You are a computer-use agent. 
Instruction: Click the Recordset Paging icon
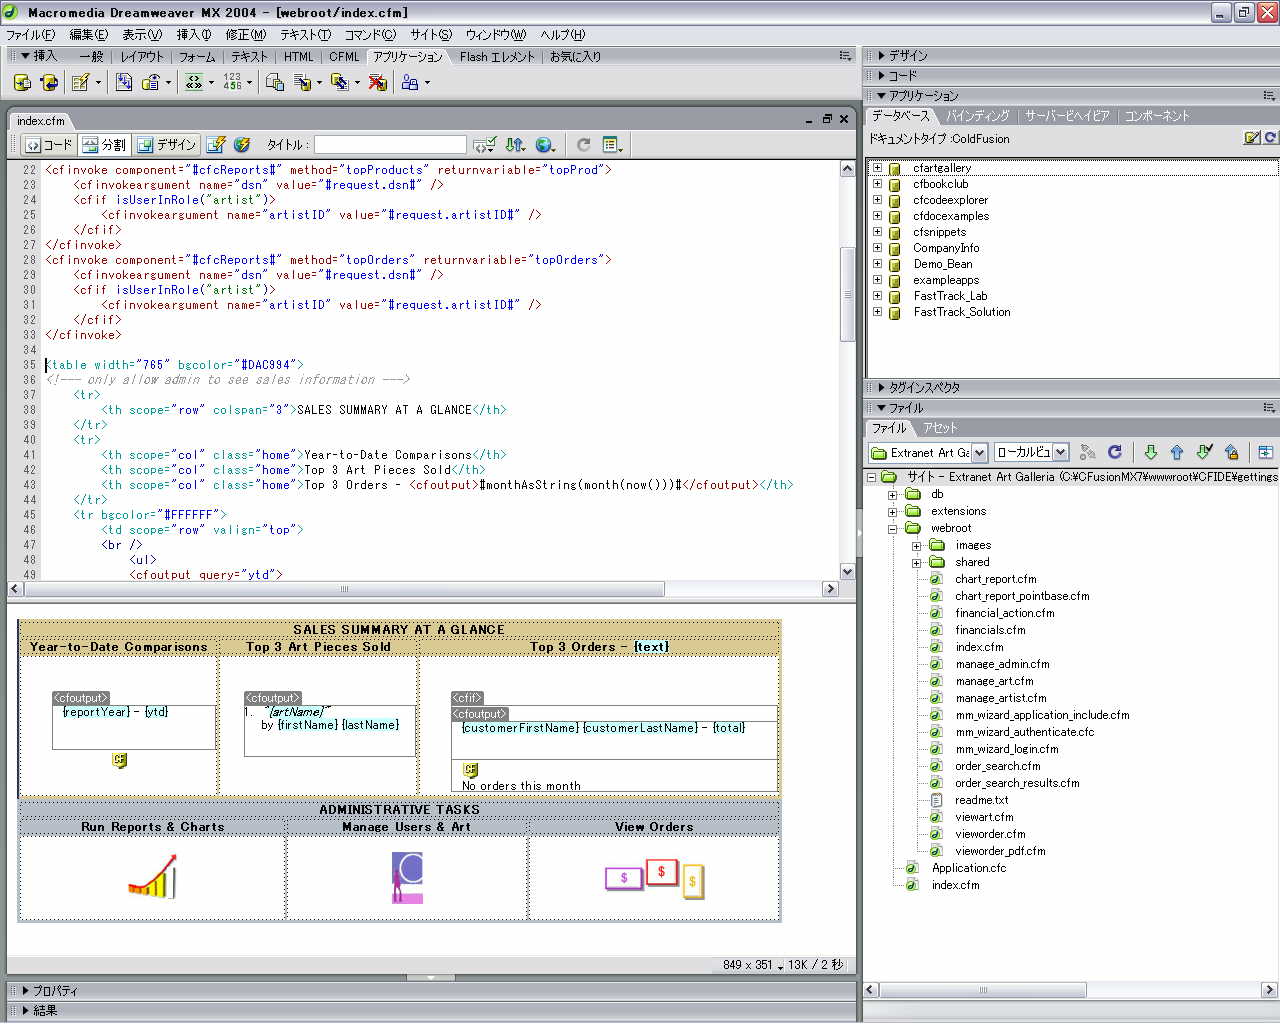194,82
